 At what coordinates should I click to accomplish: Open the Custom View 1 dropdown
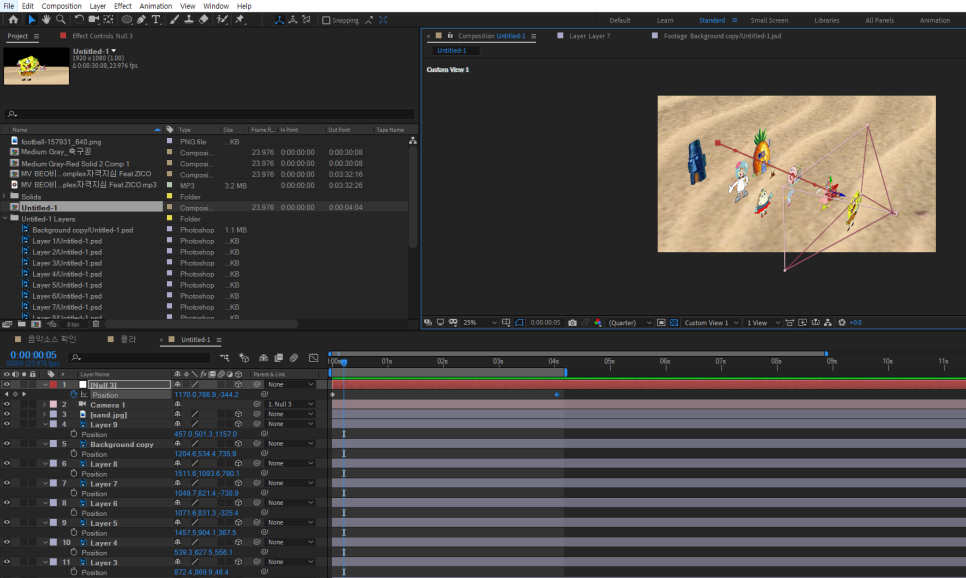tap(711, 322)
